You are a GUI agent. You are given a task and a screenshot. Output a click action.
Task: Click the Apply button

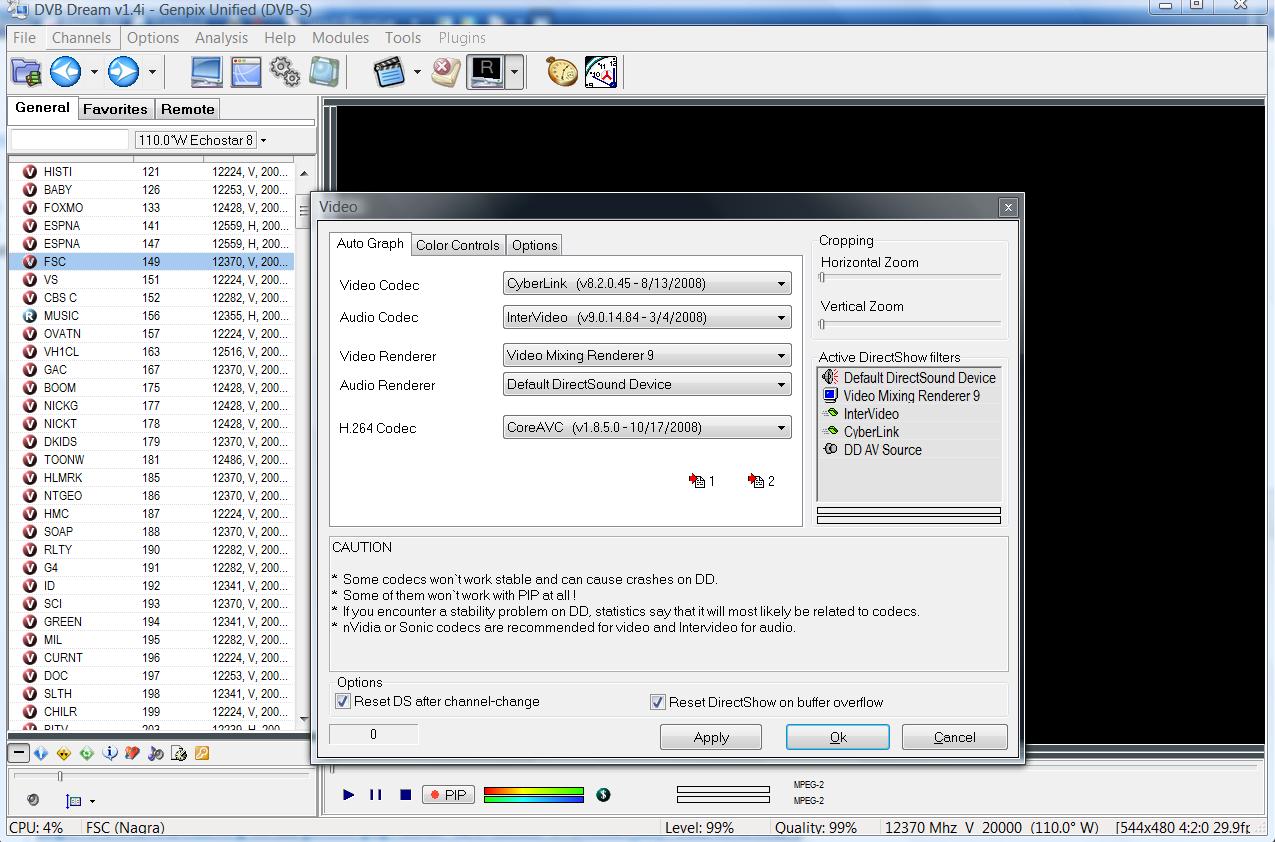point(711,737)
